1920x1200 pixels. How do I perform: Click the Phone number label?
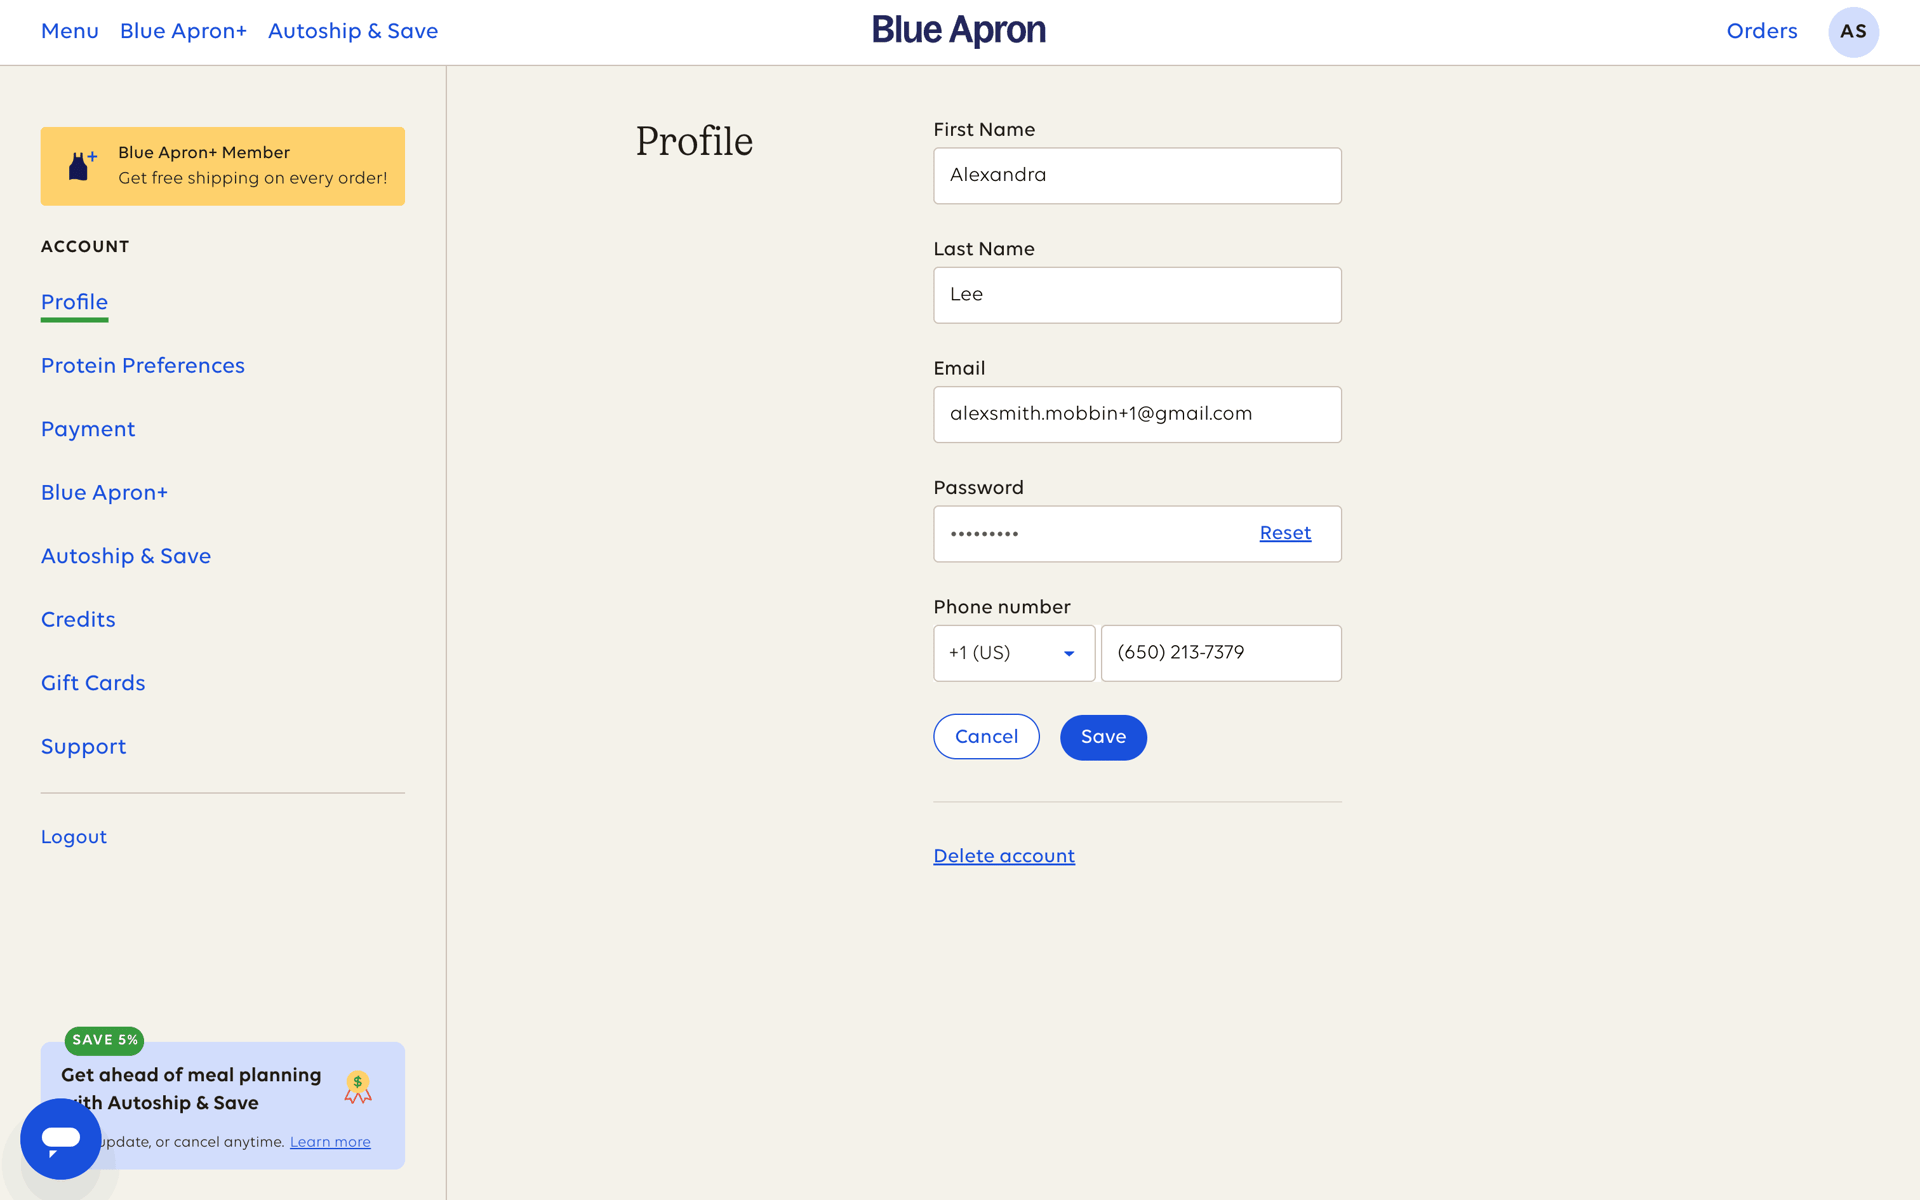[1001, 607]
